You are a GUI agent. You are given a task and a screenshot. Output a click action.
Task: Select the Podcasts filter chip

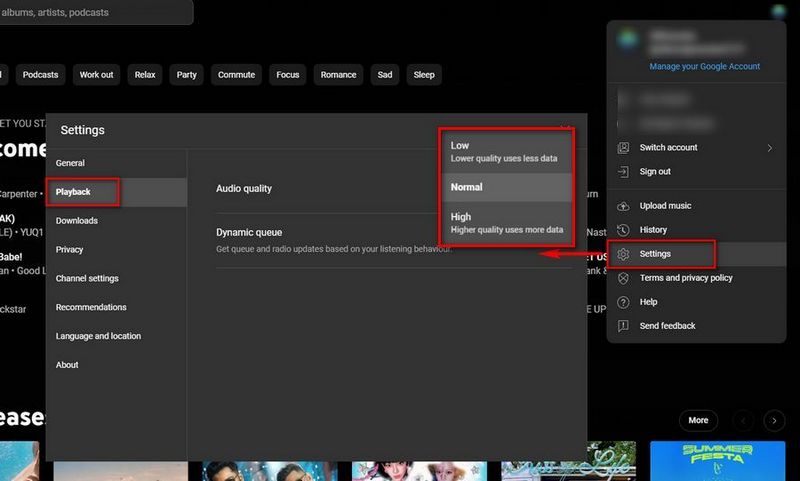click(41, 75)
